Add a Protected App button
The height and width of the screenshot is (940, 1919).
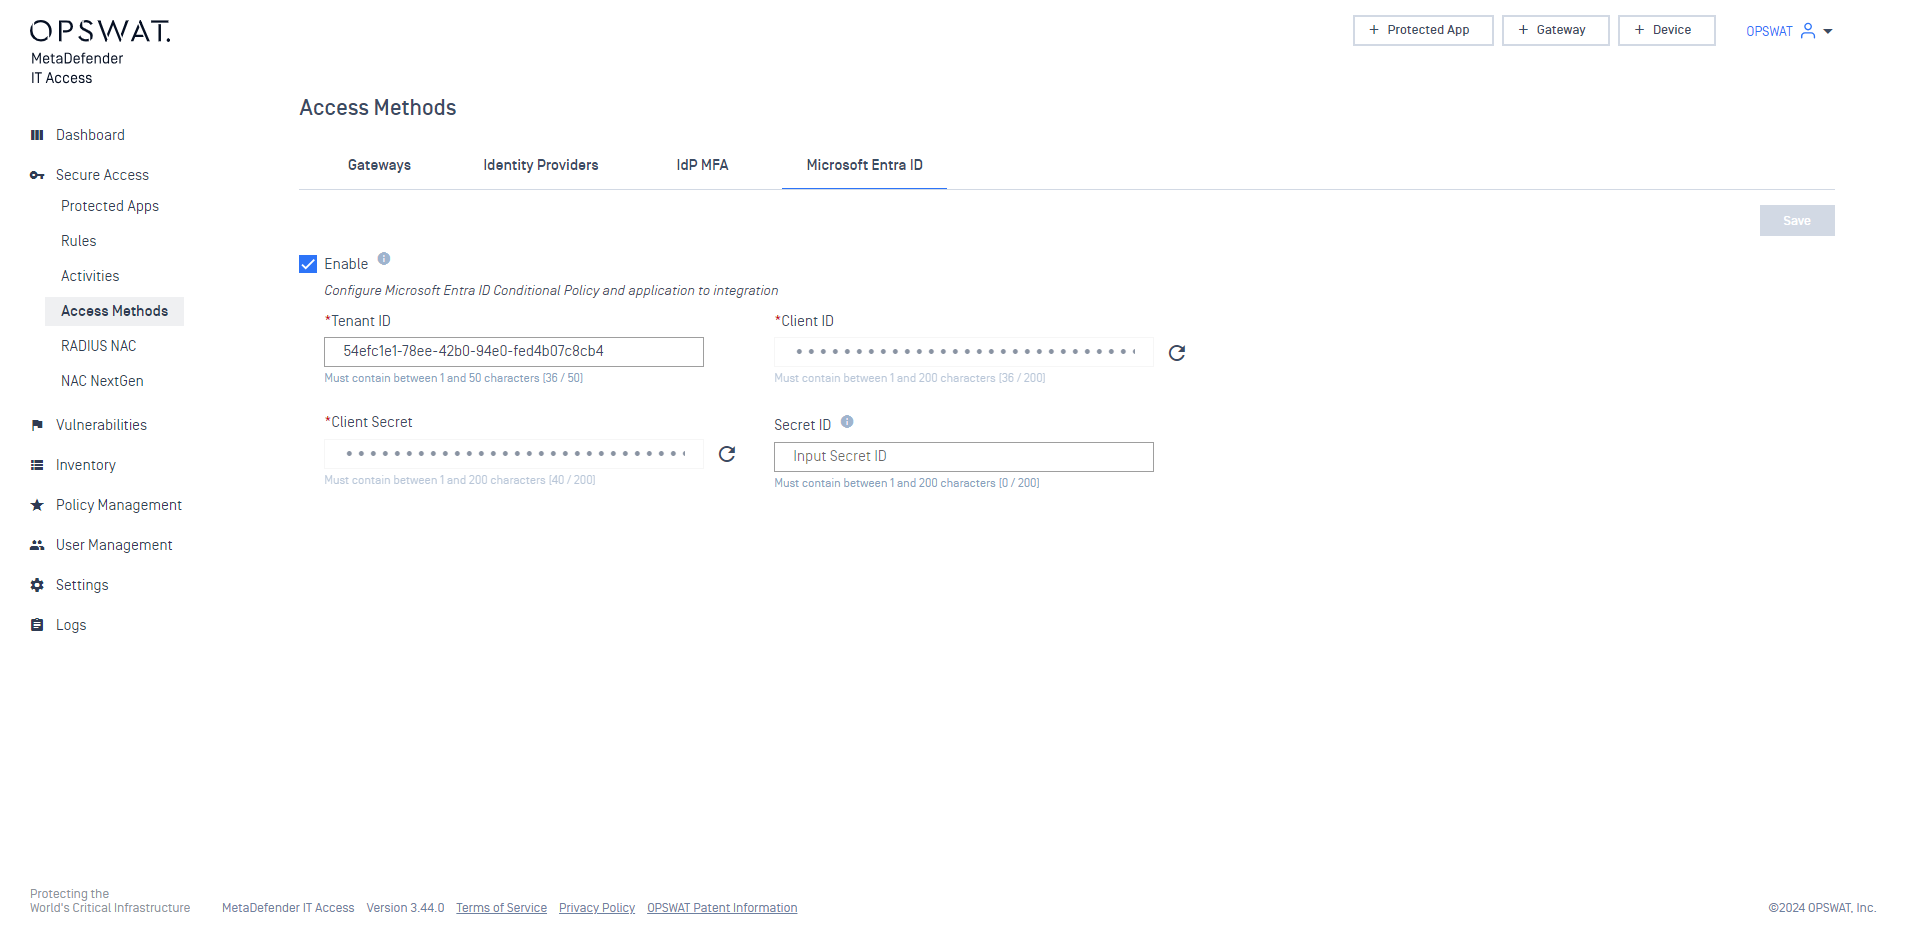pos(1423,30)
